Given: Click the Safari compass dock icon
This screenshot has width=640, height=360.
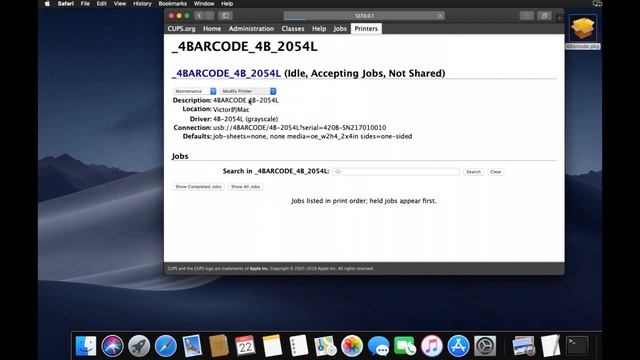Looking at the screenshot, I should (x=165, y=346).
